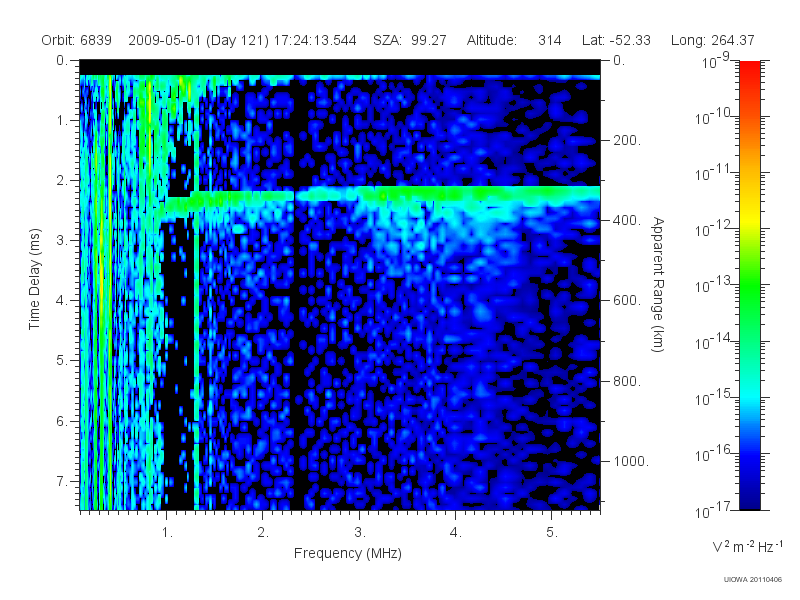Click the black band at top of spectrogram
The width and height of the screenshot is (800, 600).
[x=340, y=68]
